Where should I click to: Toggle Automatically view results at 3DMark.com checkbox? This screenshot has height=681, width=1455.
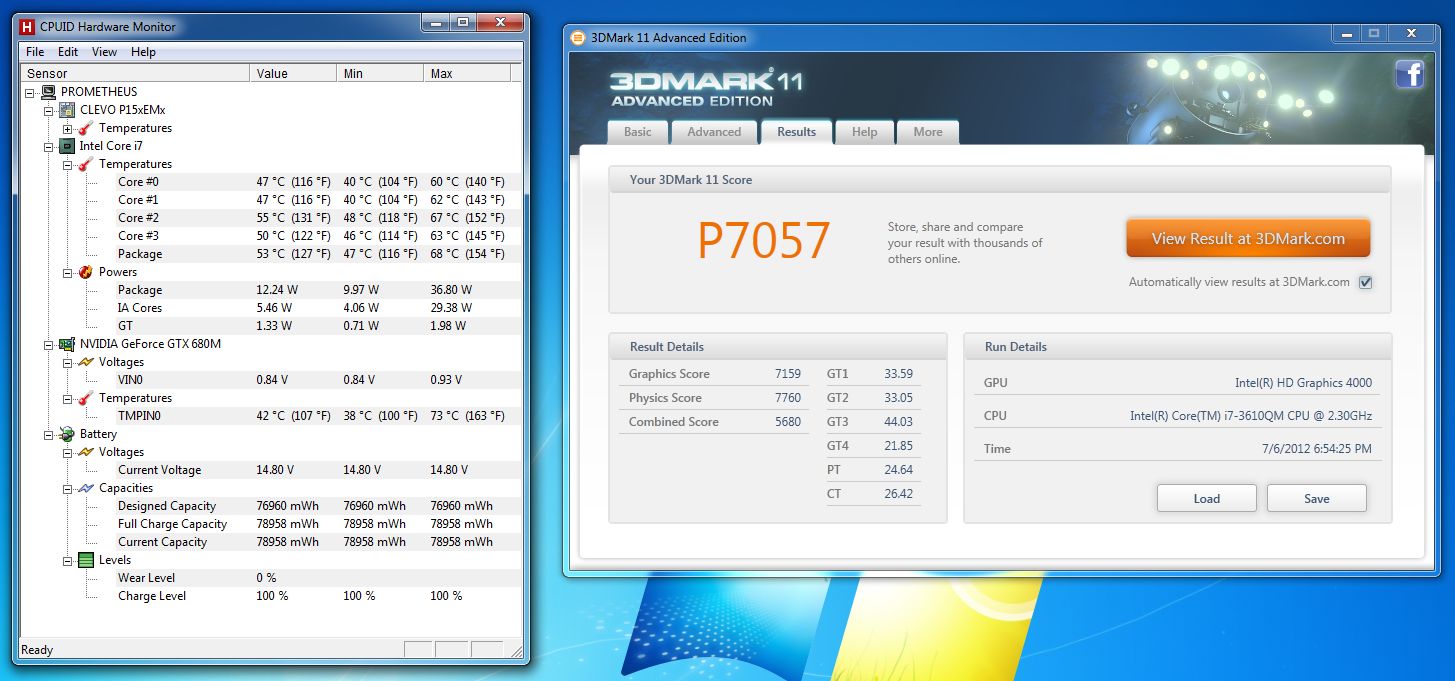click(x=1366, y=282)
